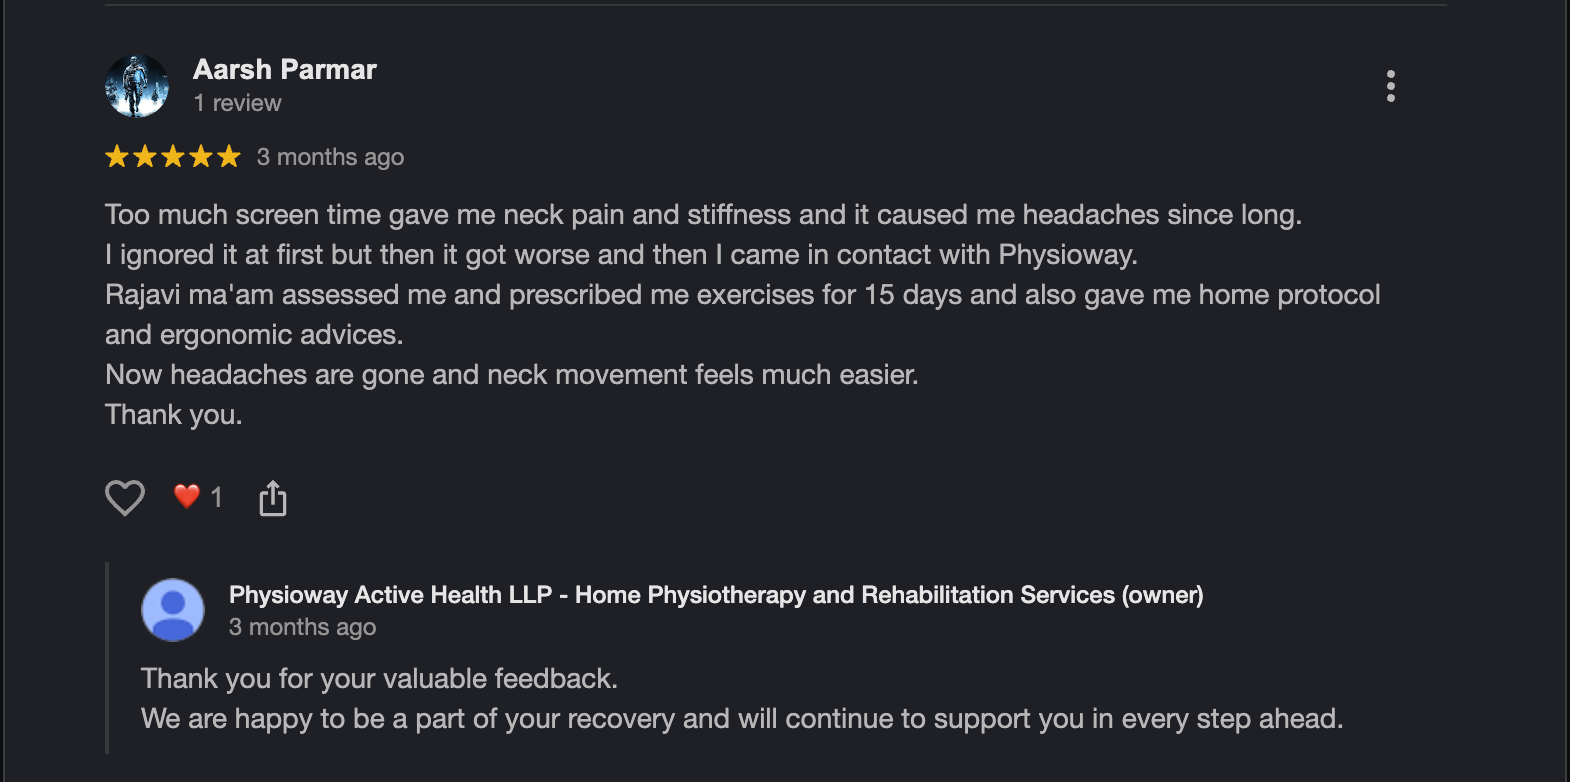1570x782 pixels.
Task: Click the "1 review" text under the reviewer name
Action: pyautogui.click(x=237, y=103)
